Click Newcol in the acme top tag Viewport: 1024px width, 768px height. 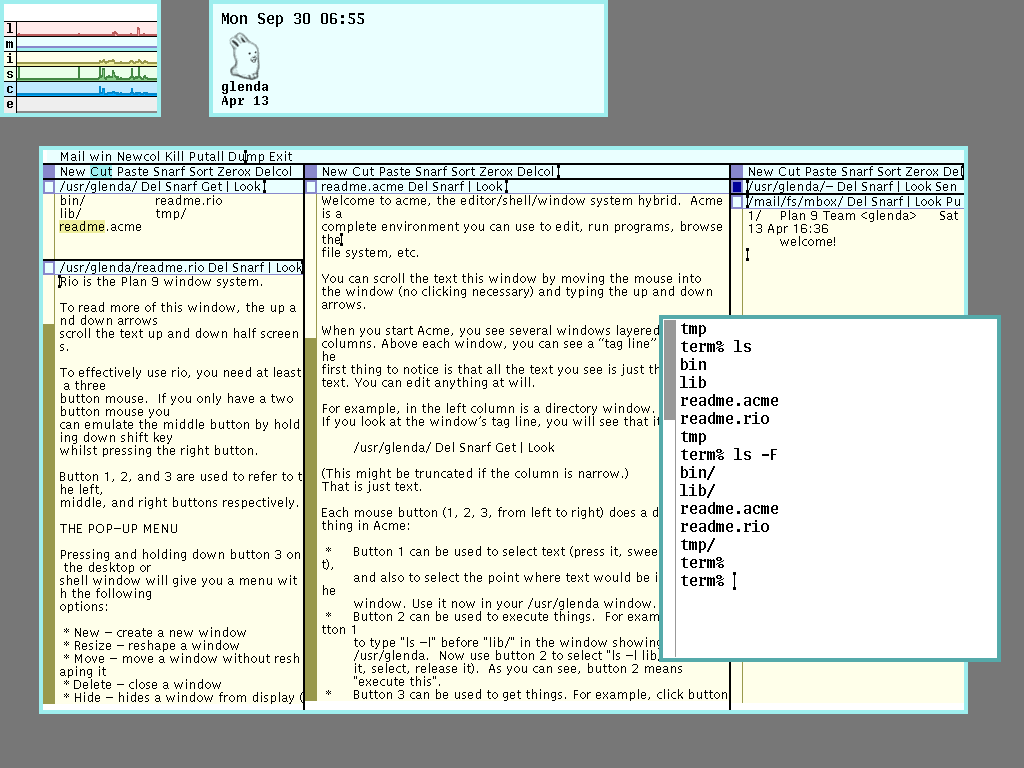click(138, 157)
